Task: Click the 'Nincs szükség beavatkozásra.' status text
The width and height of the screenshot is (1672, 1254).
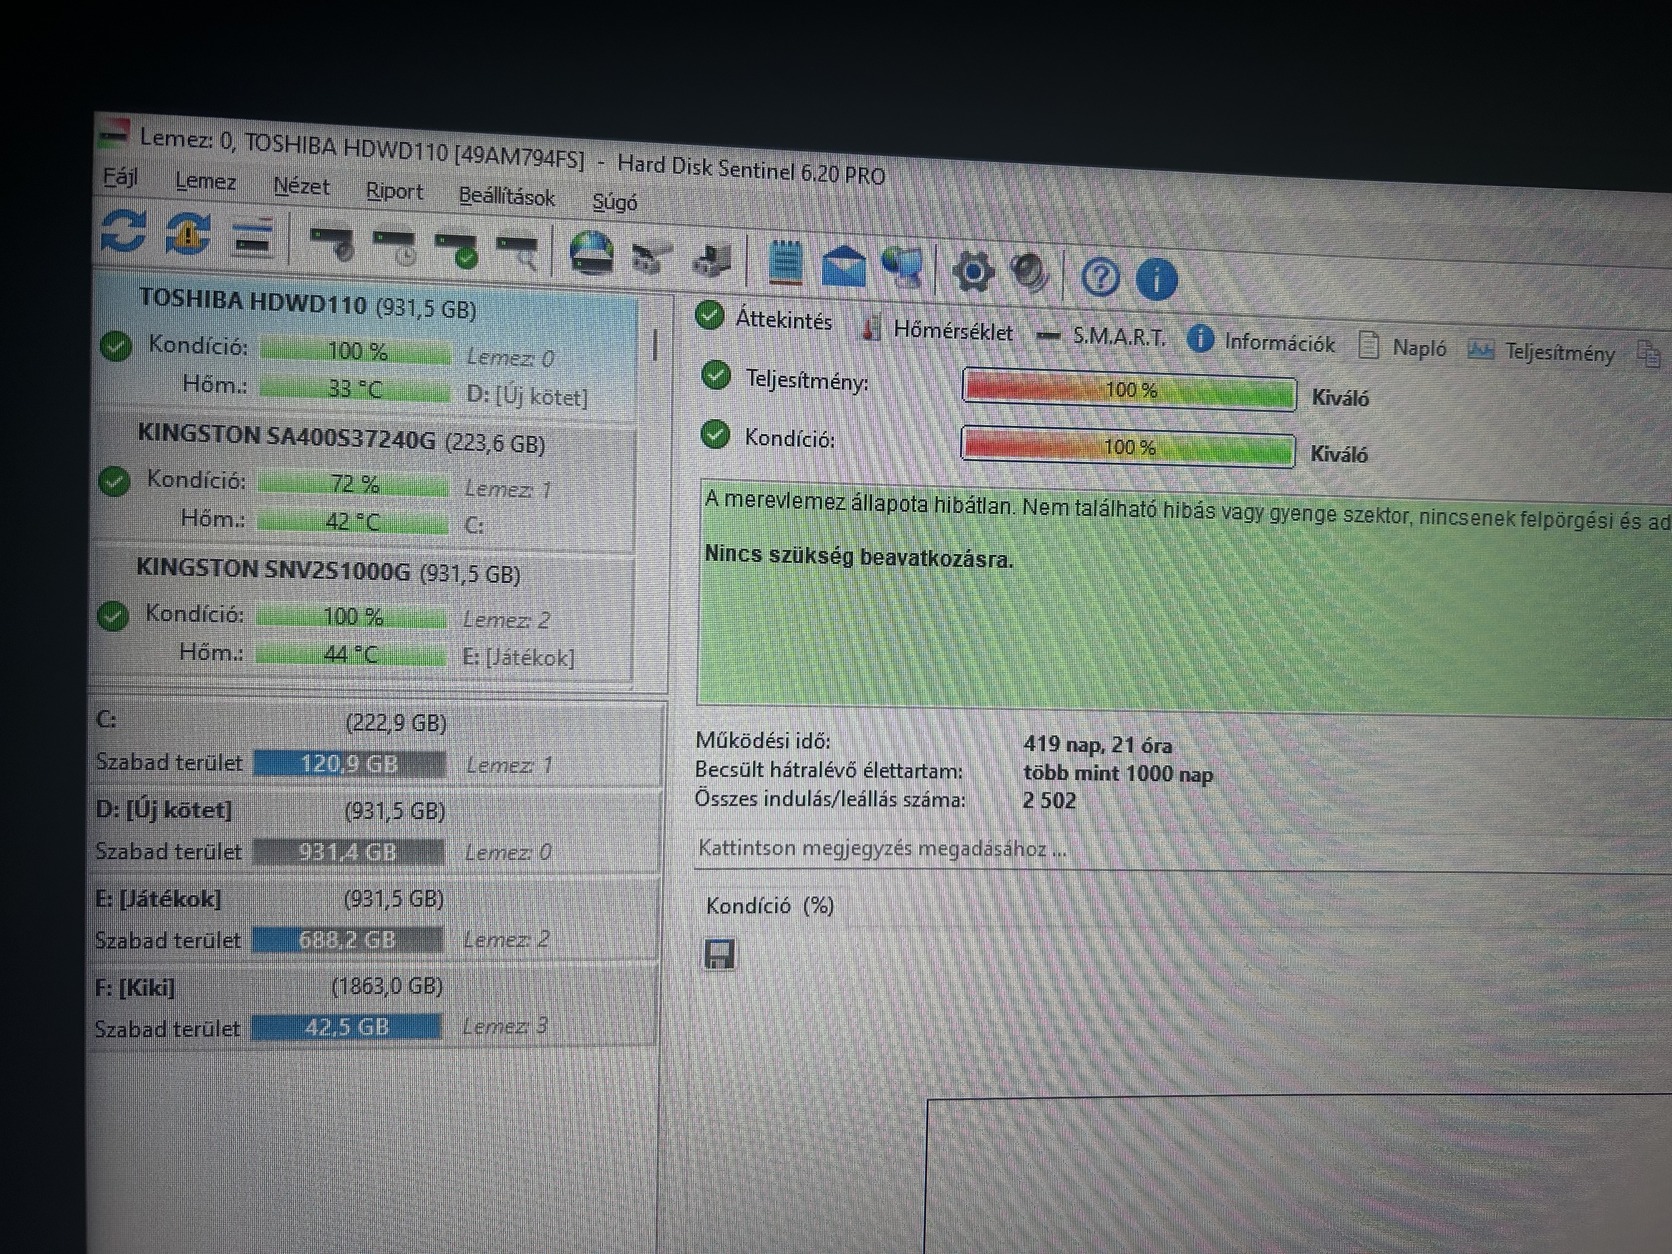Action: click(x=859, y=556)
